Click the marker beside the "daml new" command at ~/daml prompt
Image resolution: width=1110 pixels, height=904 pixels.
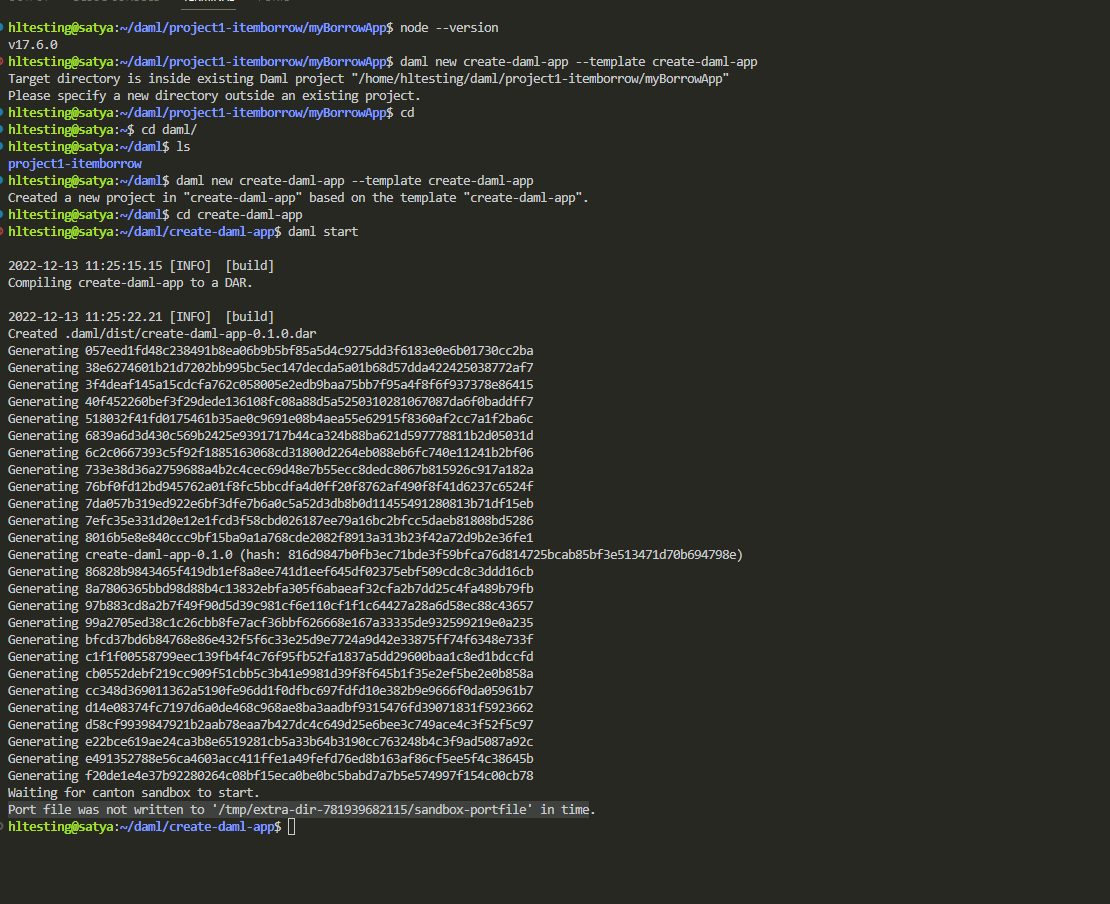(3, 181)
